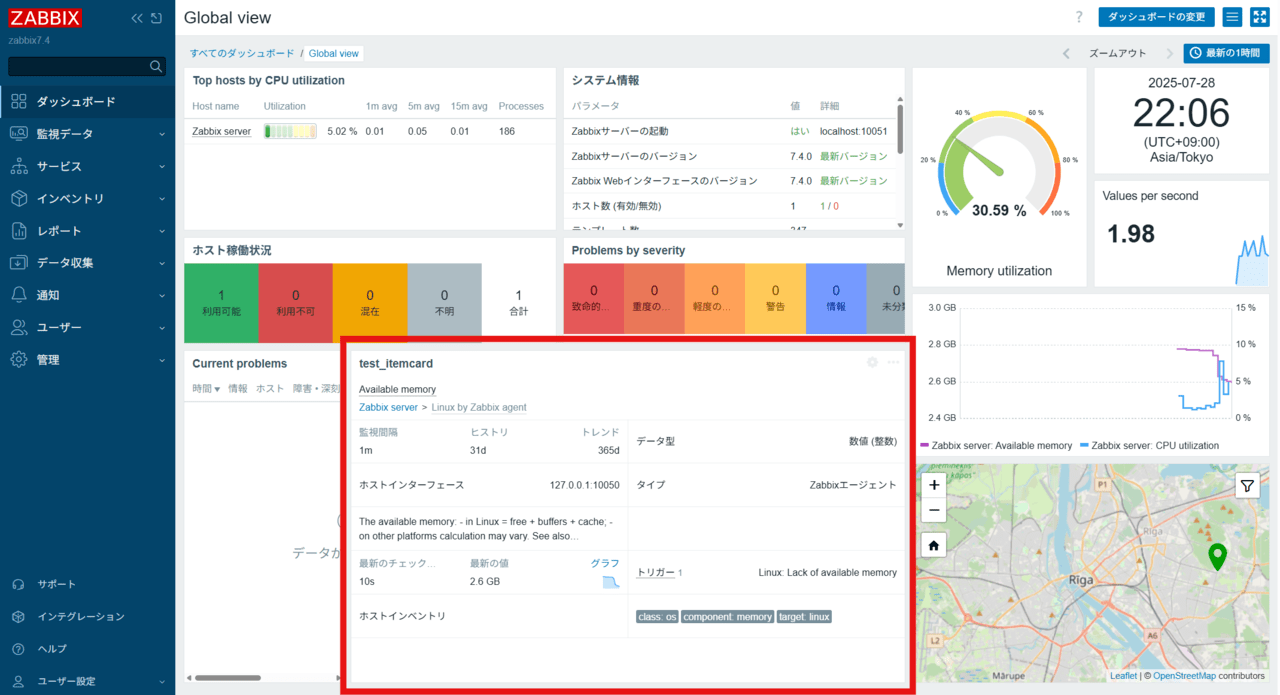This screenshot has height=695, width=1280.
Task: Open the OpenStreetMap attribution link
Action: point(1184,676)
